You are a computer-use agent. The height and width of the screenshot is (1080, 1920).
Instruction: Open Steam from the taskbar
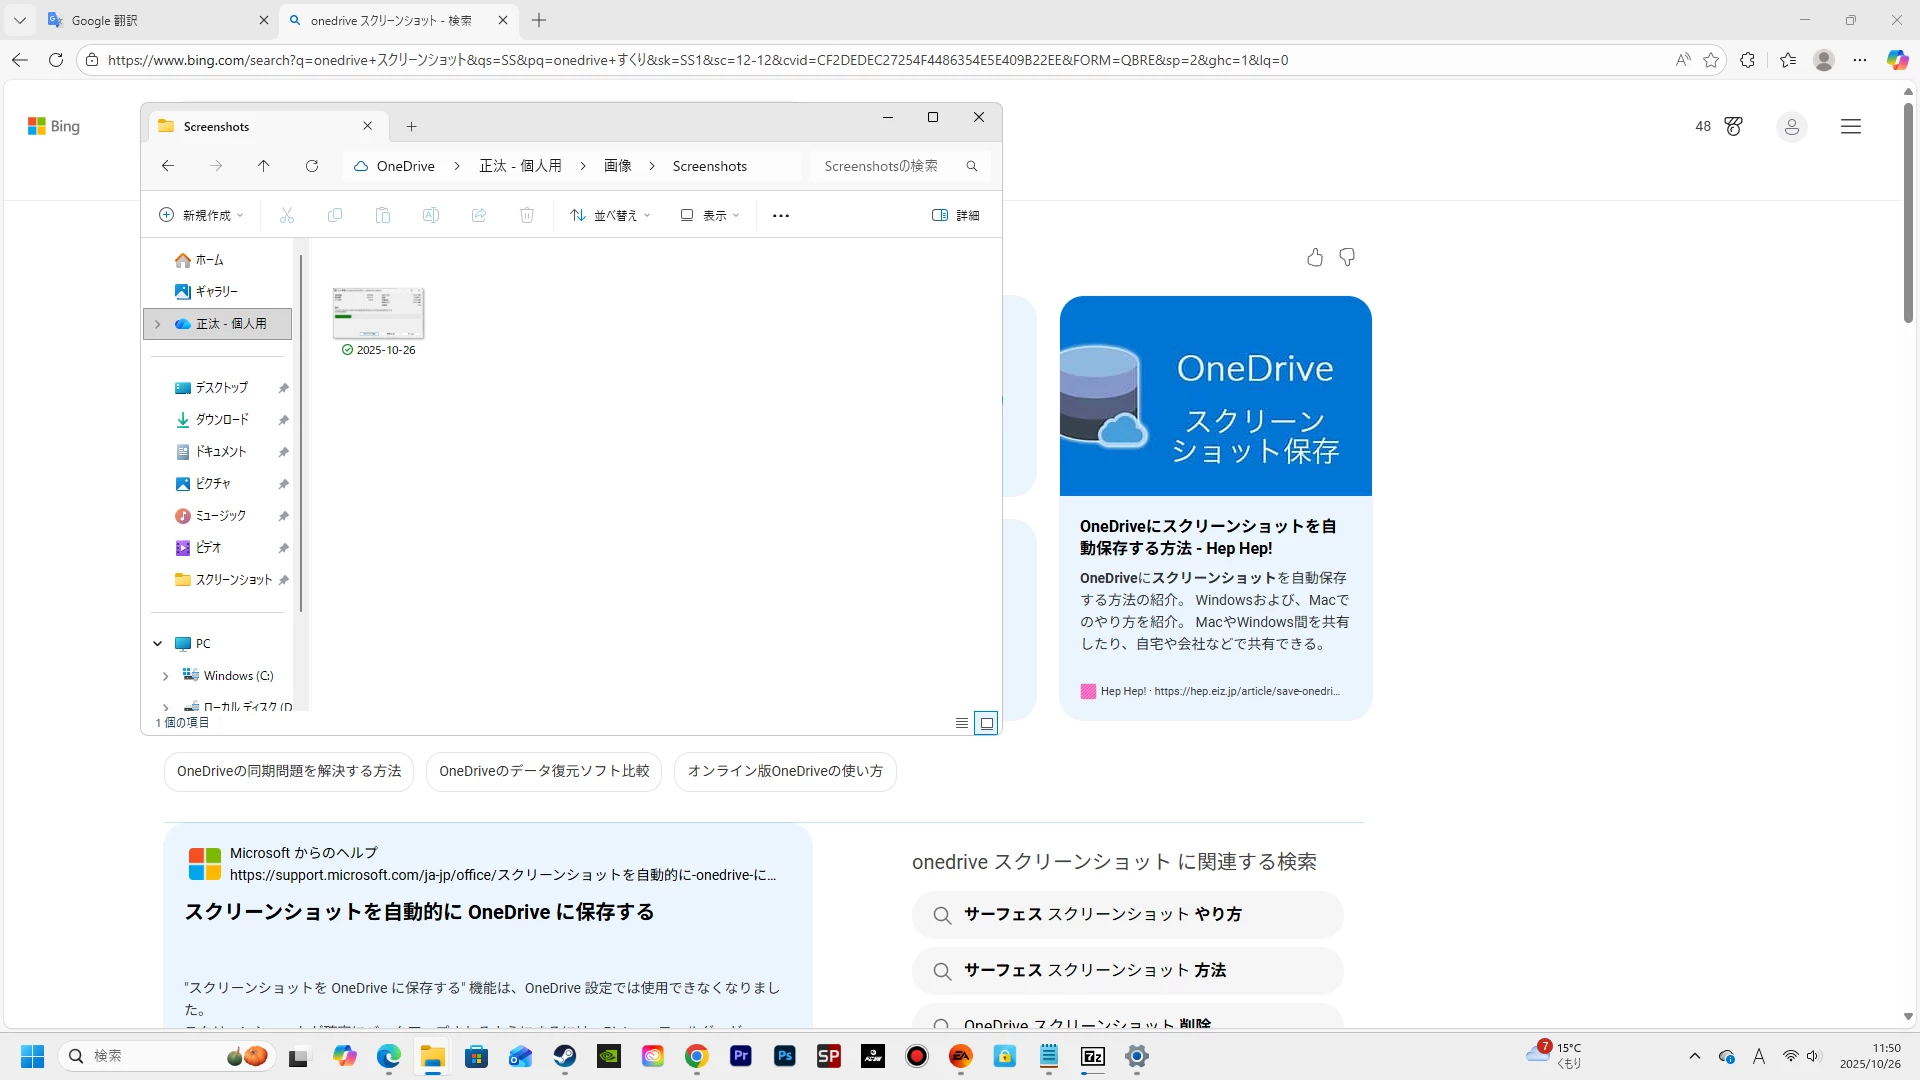[x=565, y=1056]
